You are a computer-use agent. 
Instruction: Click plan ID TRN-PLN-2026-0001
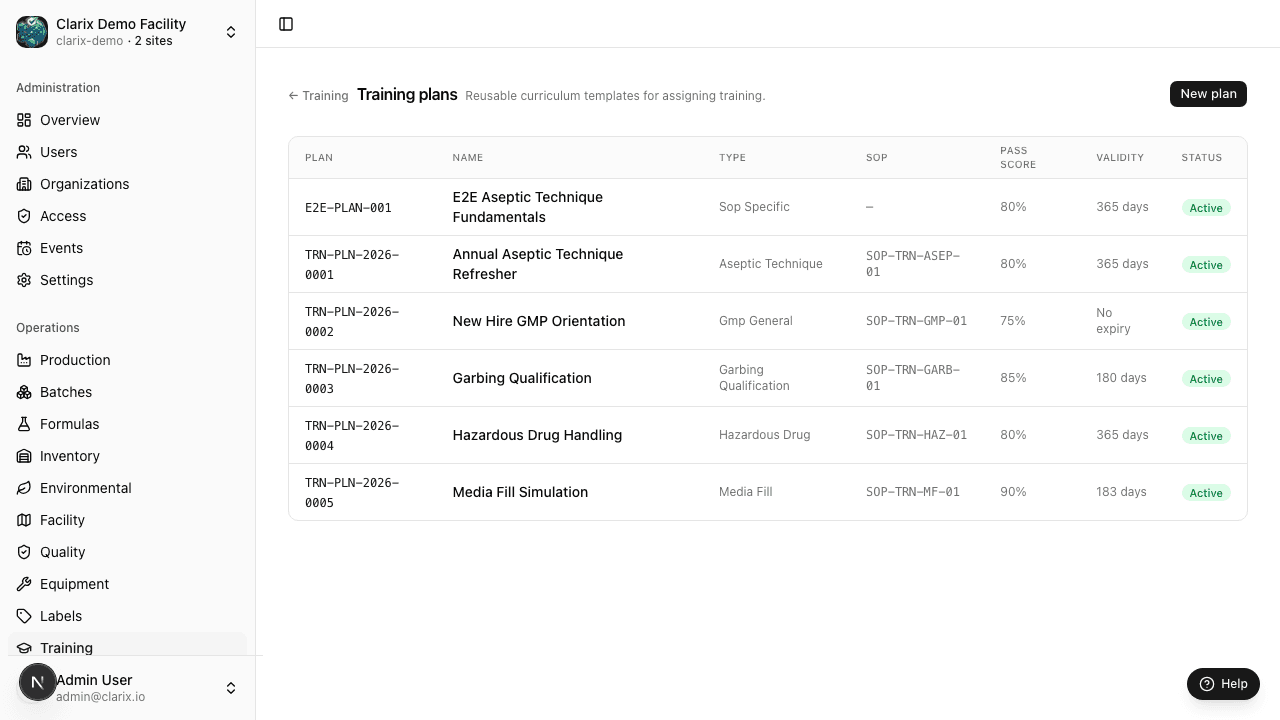[x=352, y=265]
